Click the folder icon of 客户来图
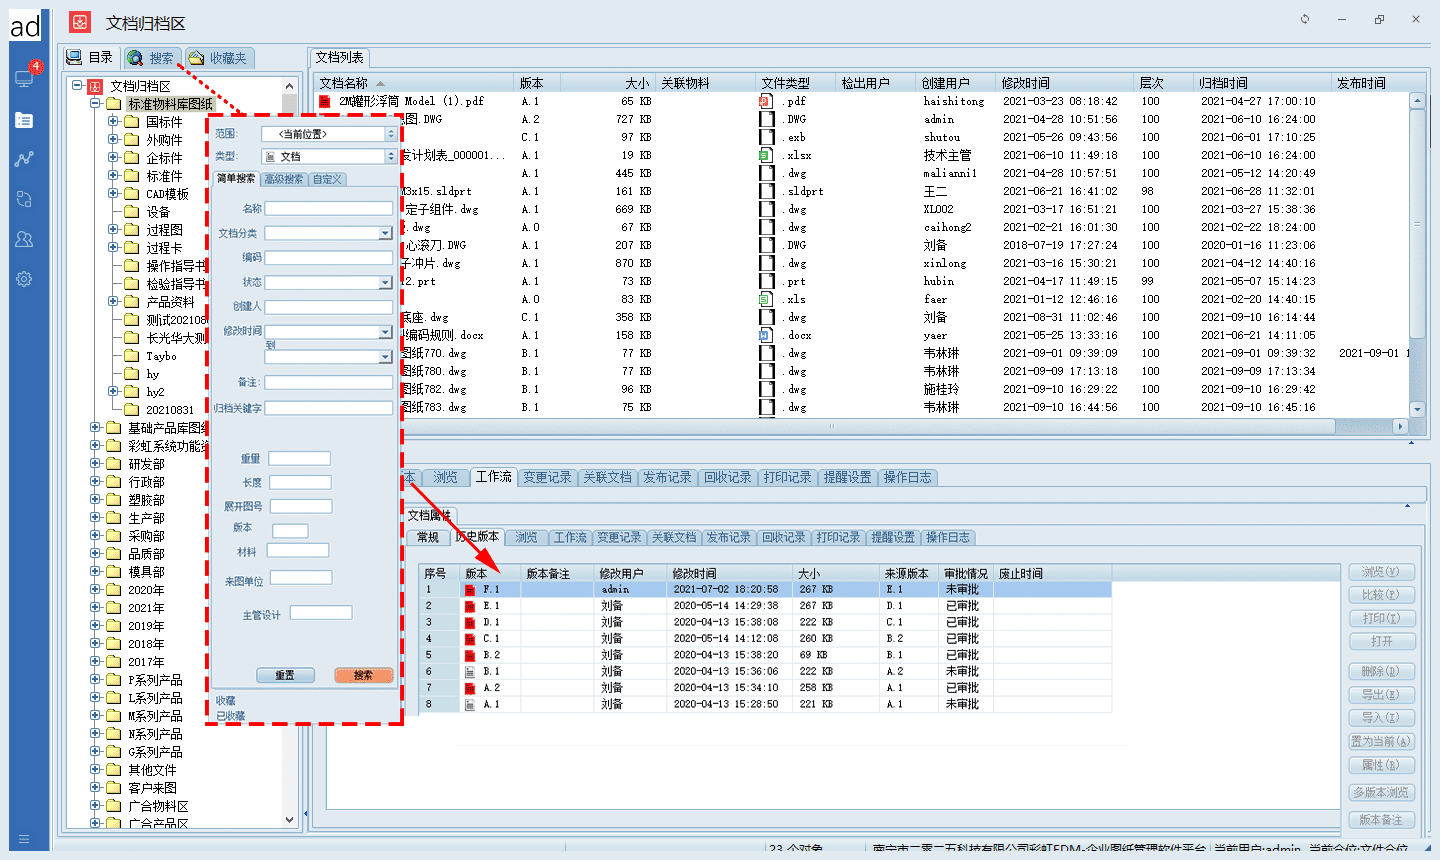 point(113,788)
